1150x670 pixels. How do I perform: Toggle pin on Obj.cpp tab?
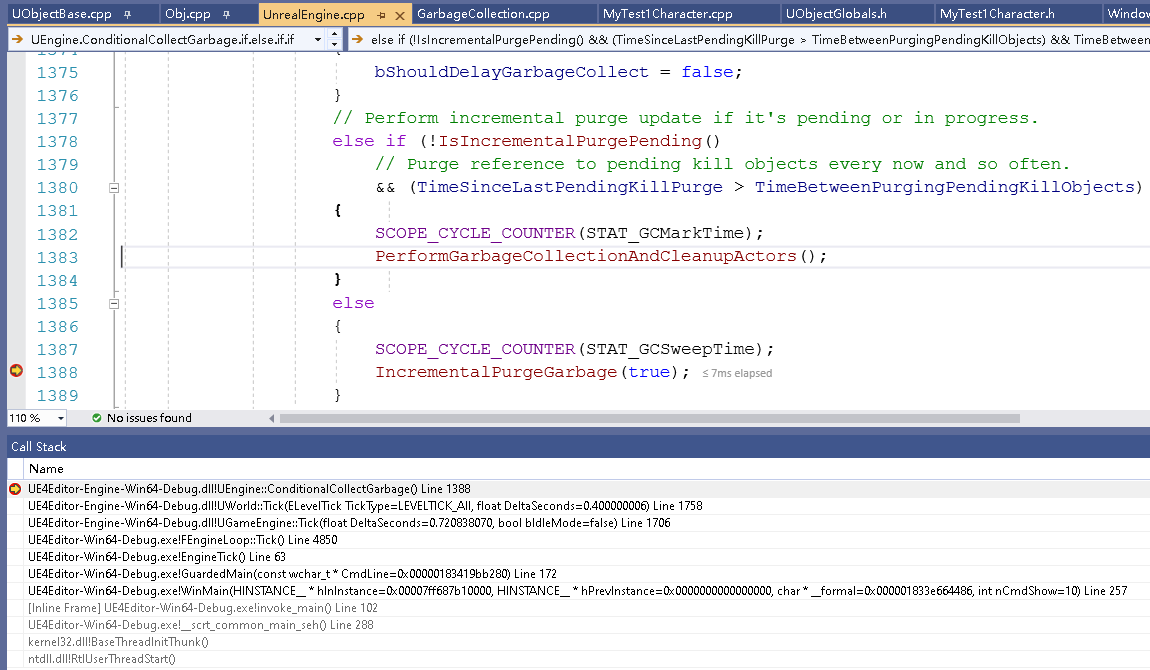[x=226, y=14]
